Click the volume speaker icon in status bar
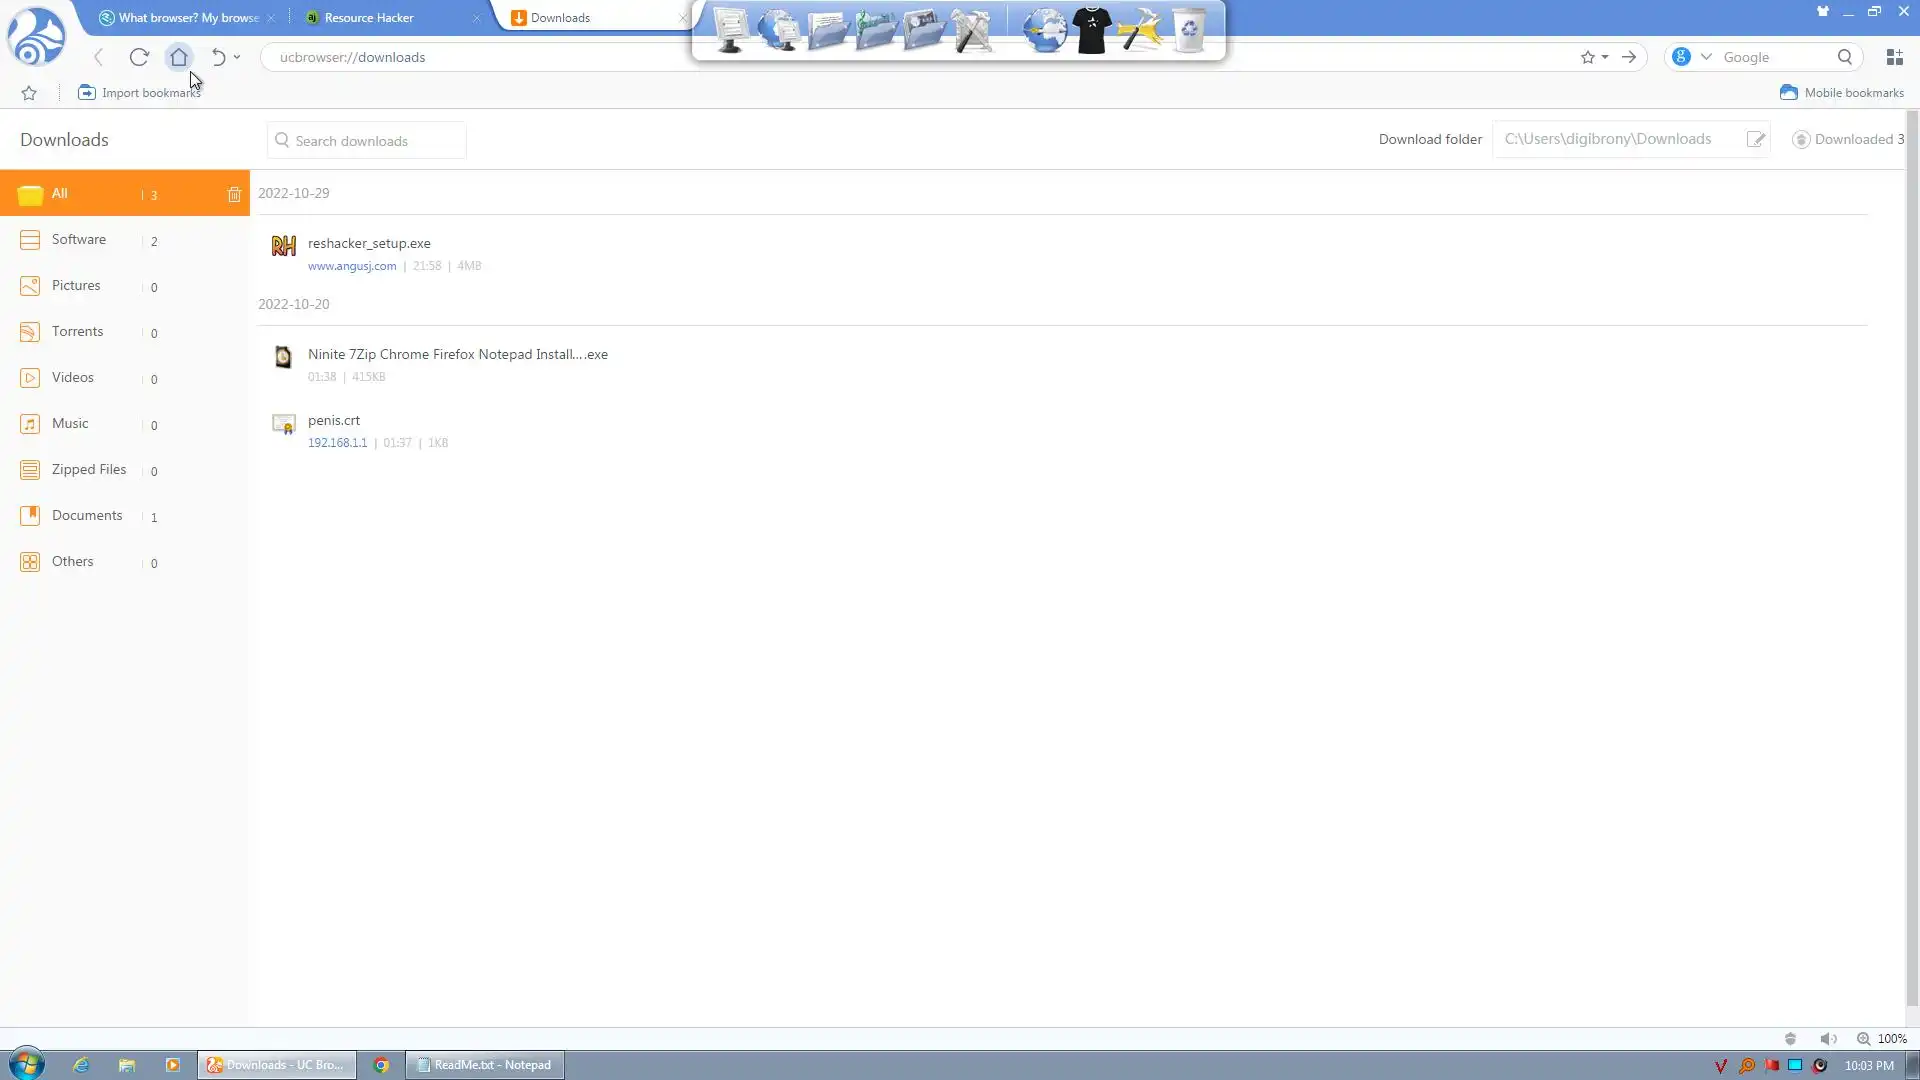The image size is (1920, 1080). pos(1828,1039)
